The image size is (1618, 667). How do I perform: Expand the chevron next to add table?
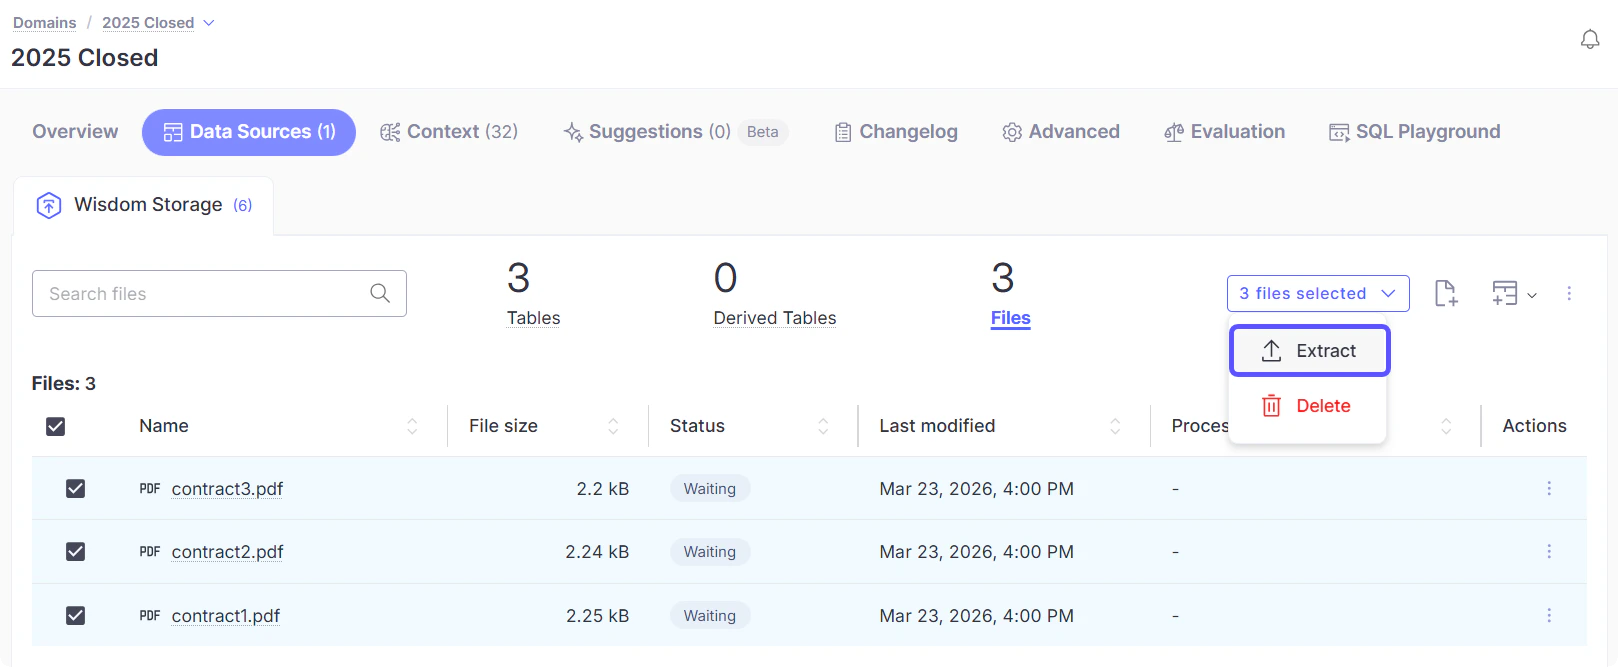point(1532,295)
